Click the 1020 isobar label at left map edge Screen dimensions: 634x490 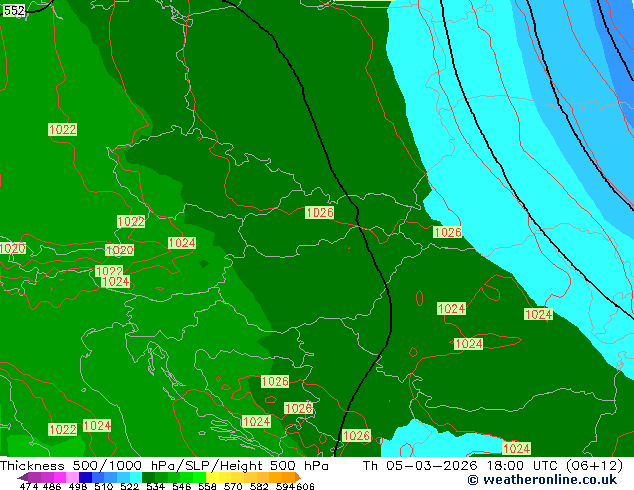point(13,248)
